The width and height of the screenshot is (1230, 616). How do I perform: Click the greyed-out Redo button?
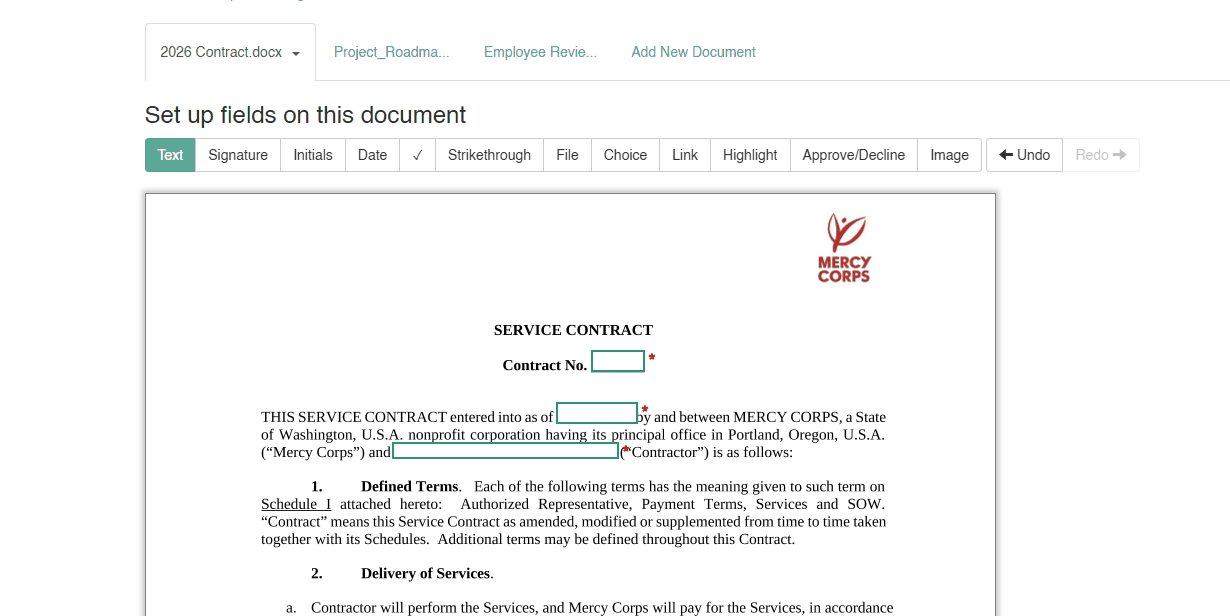(1101, 155)
